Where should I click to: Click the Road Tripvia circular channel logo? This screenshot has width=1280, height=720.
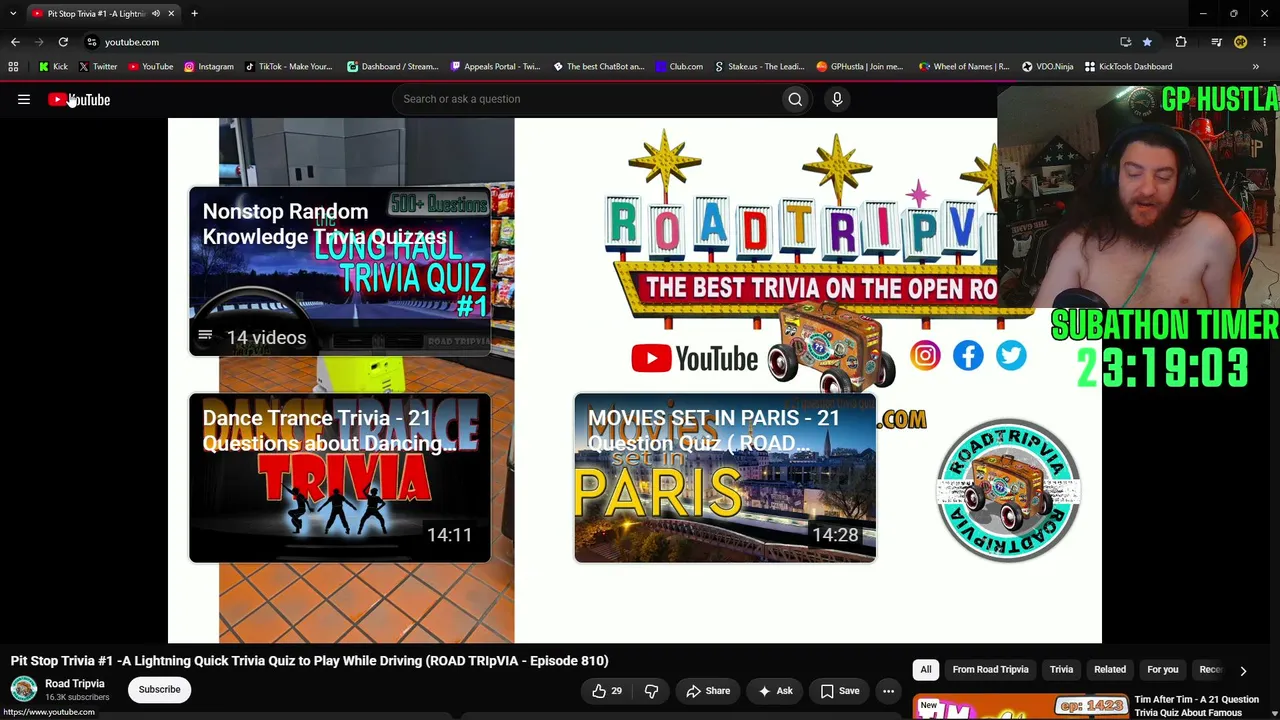click(1008, 490)
